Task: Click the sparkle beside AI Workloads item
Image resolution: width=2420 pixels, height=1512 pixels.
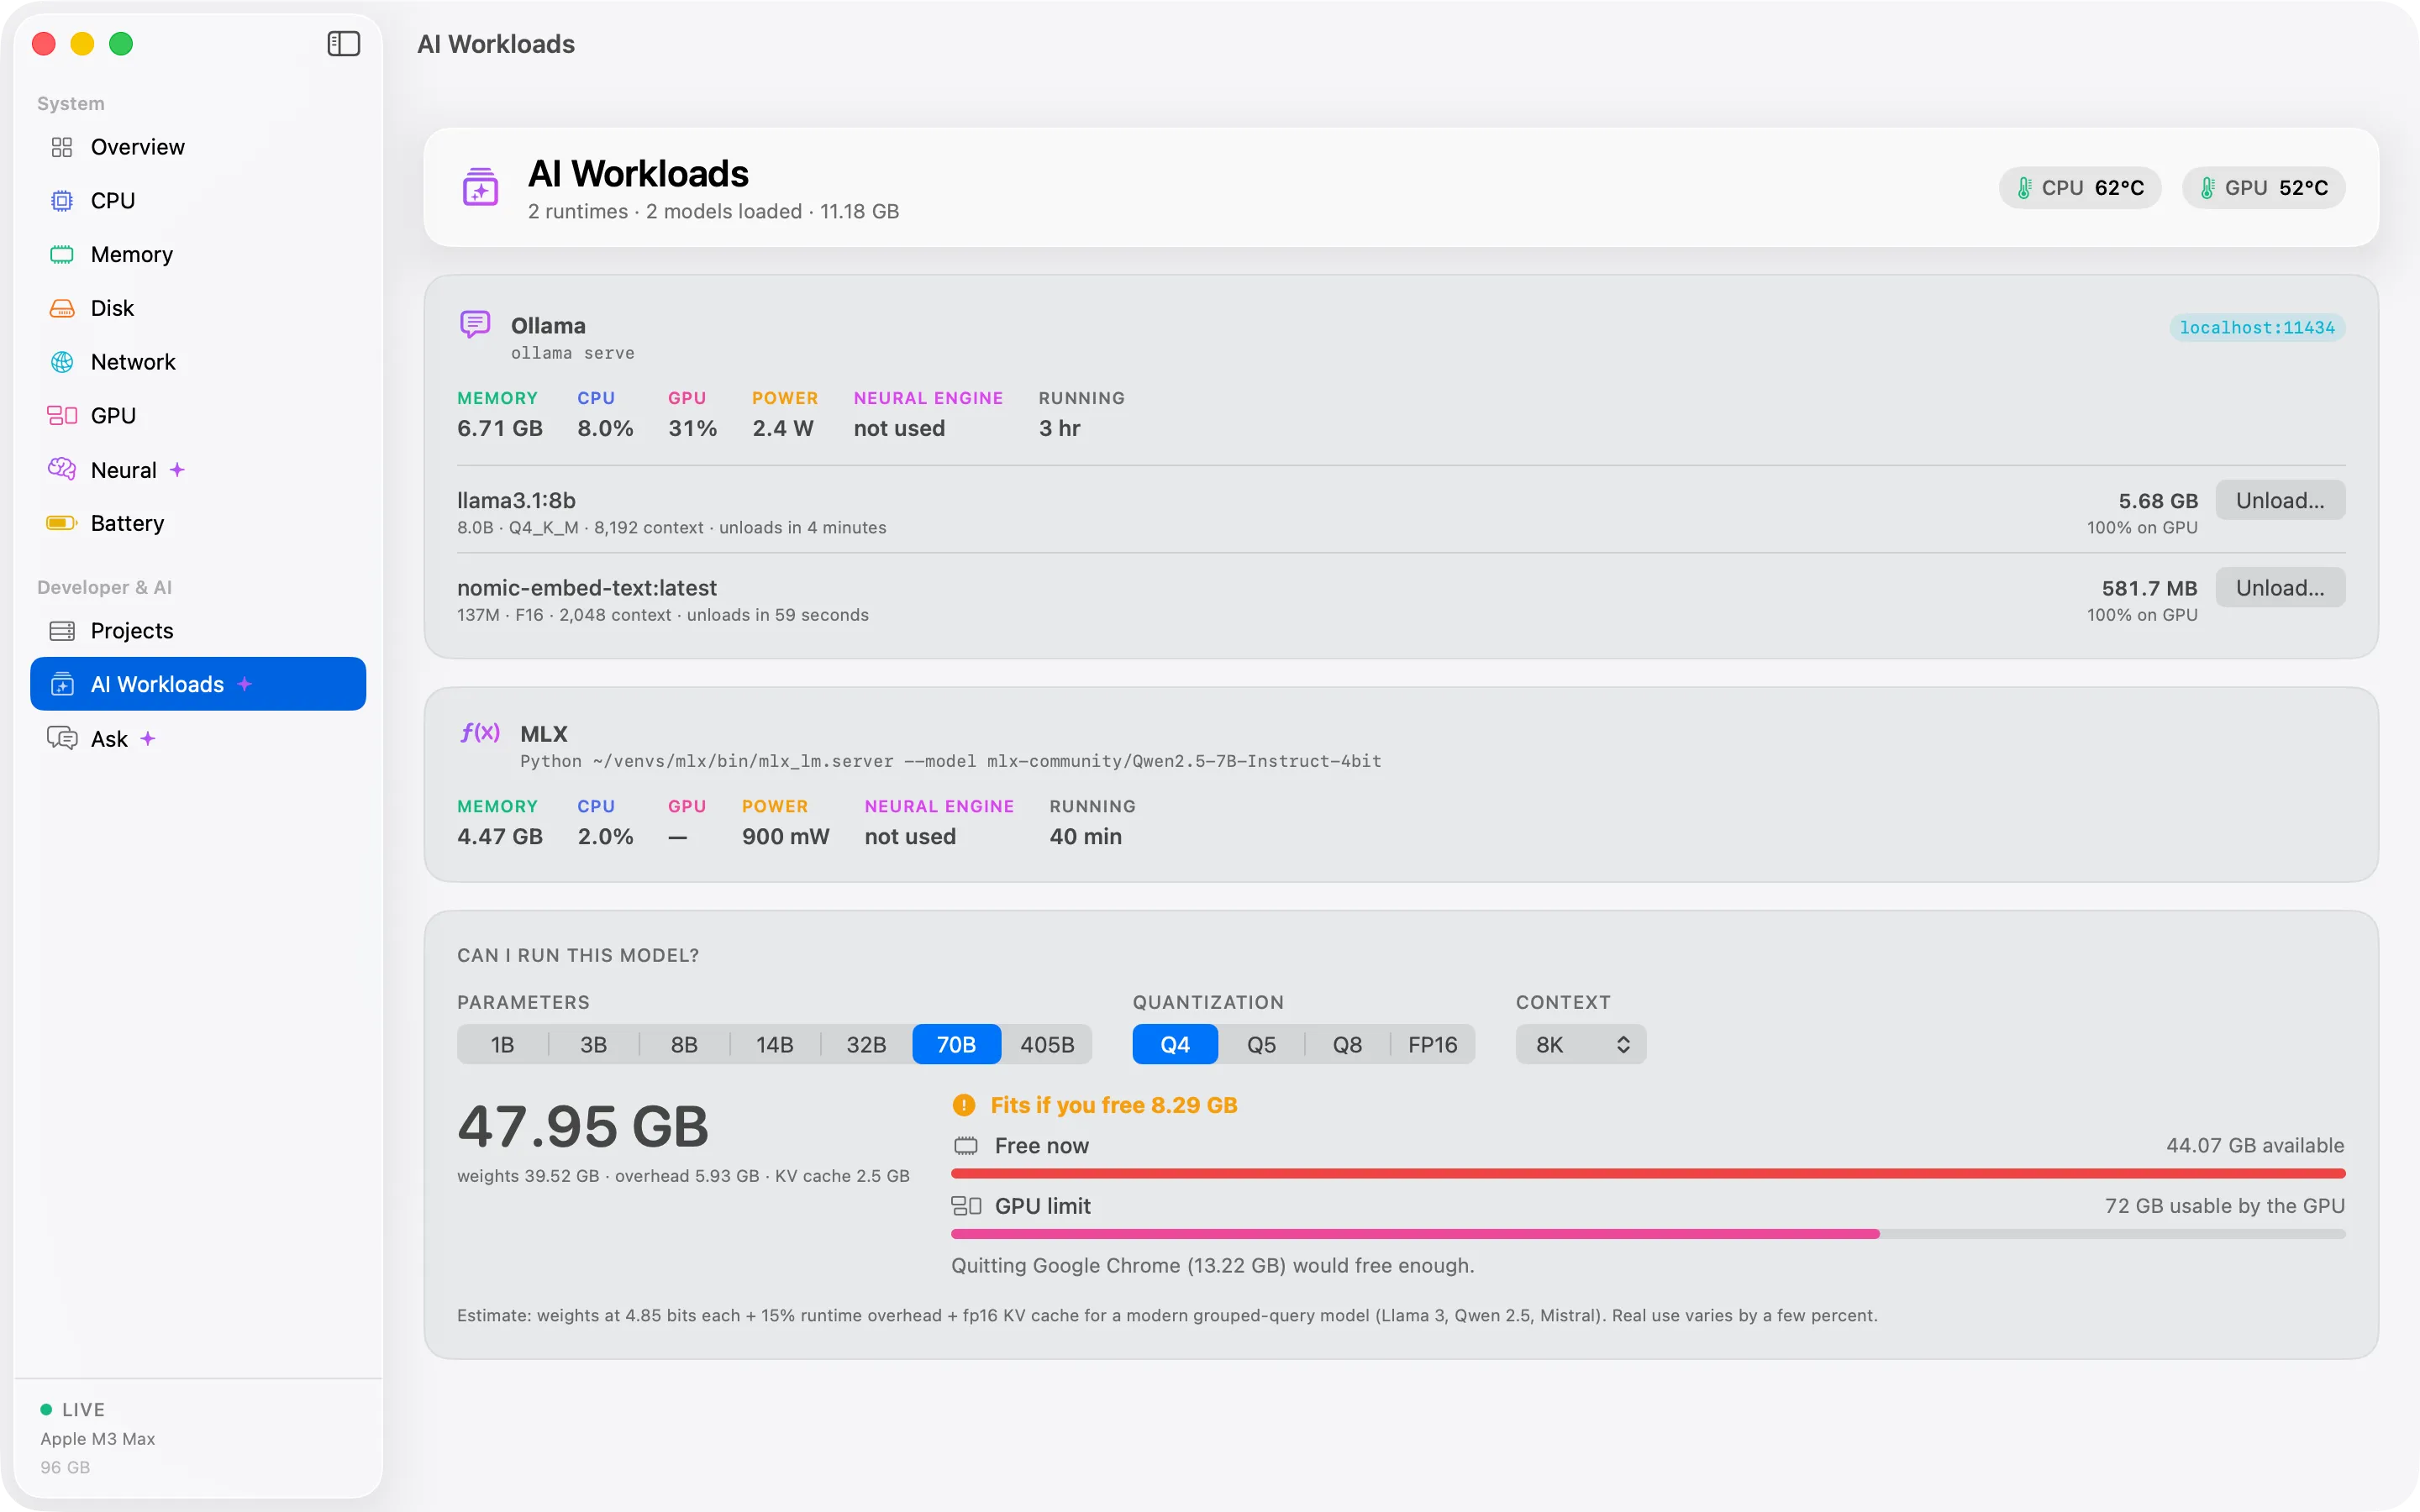Action: (x=245, y=684)
